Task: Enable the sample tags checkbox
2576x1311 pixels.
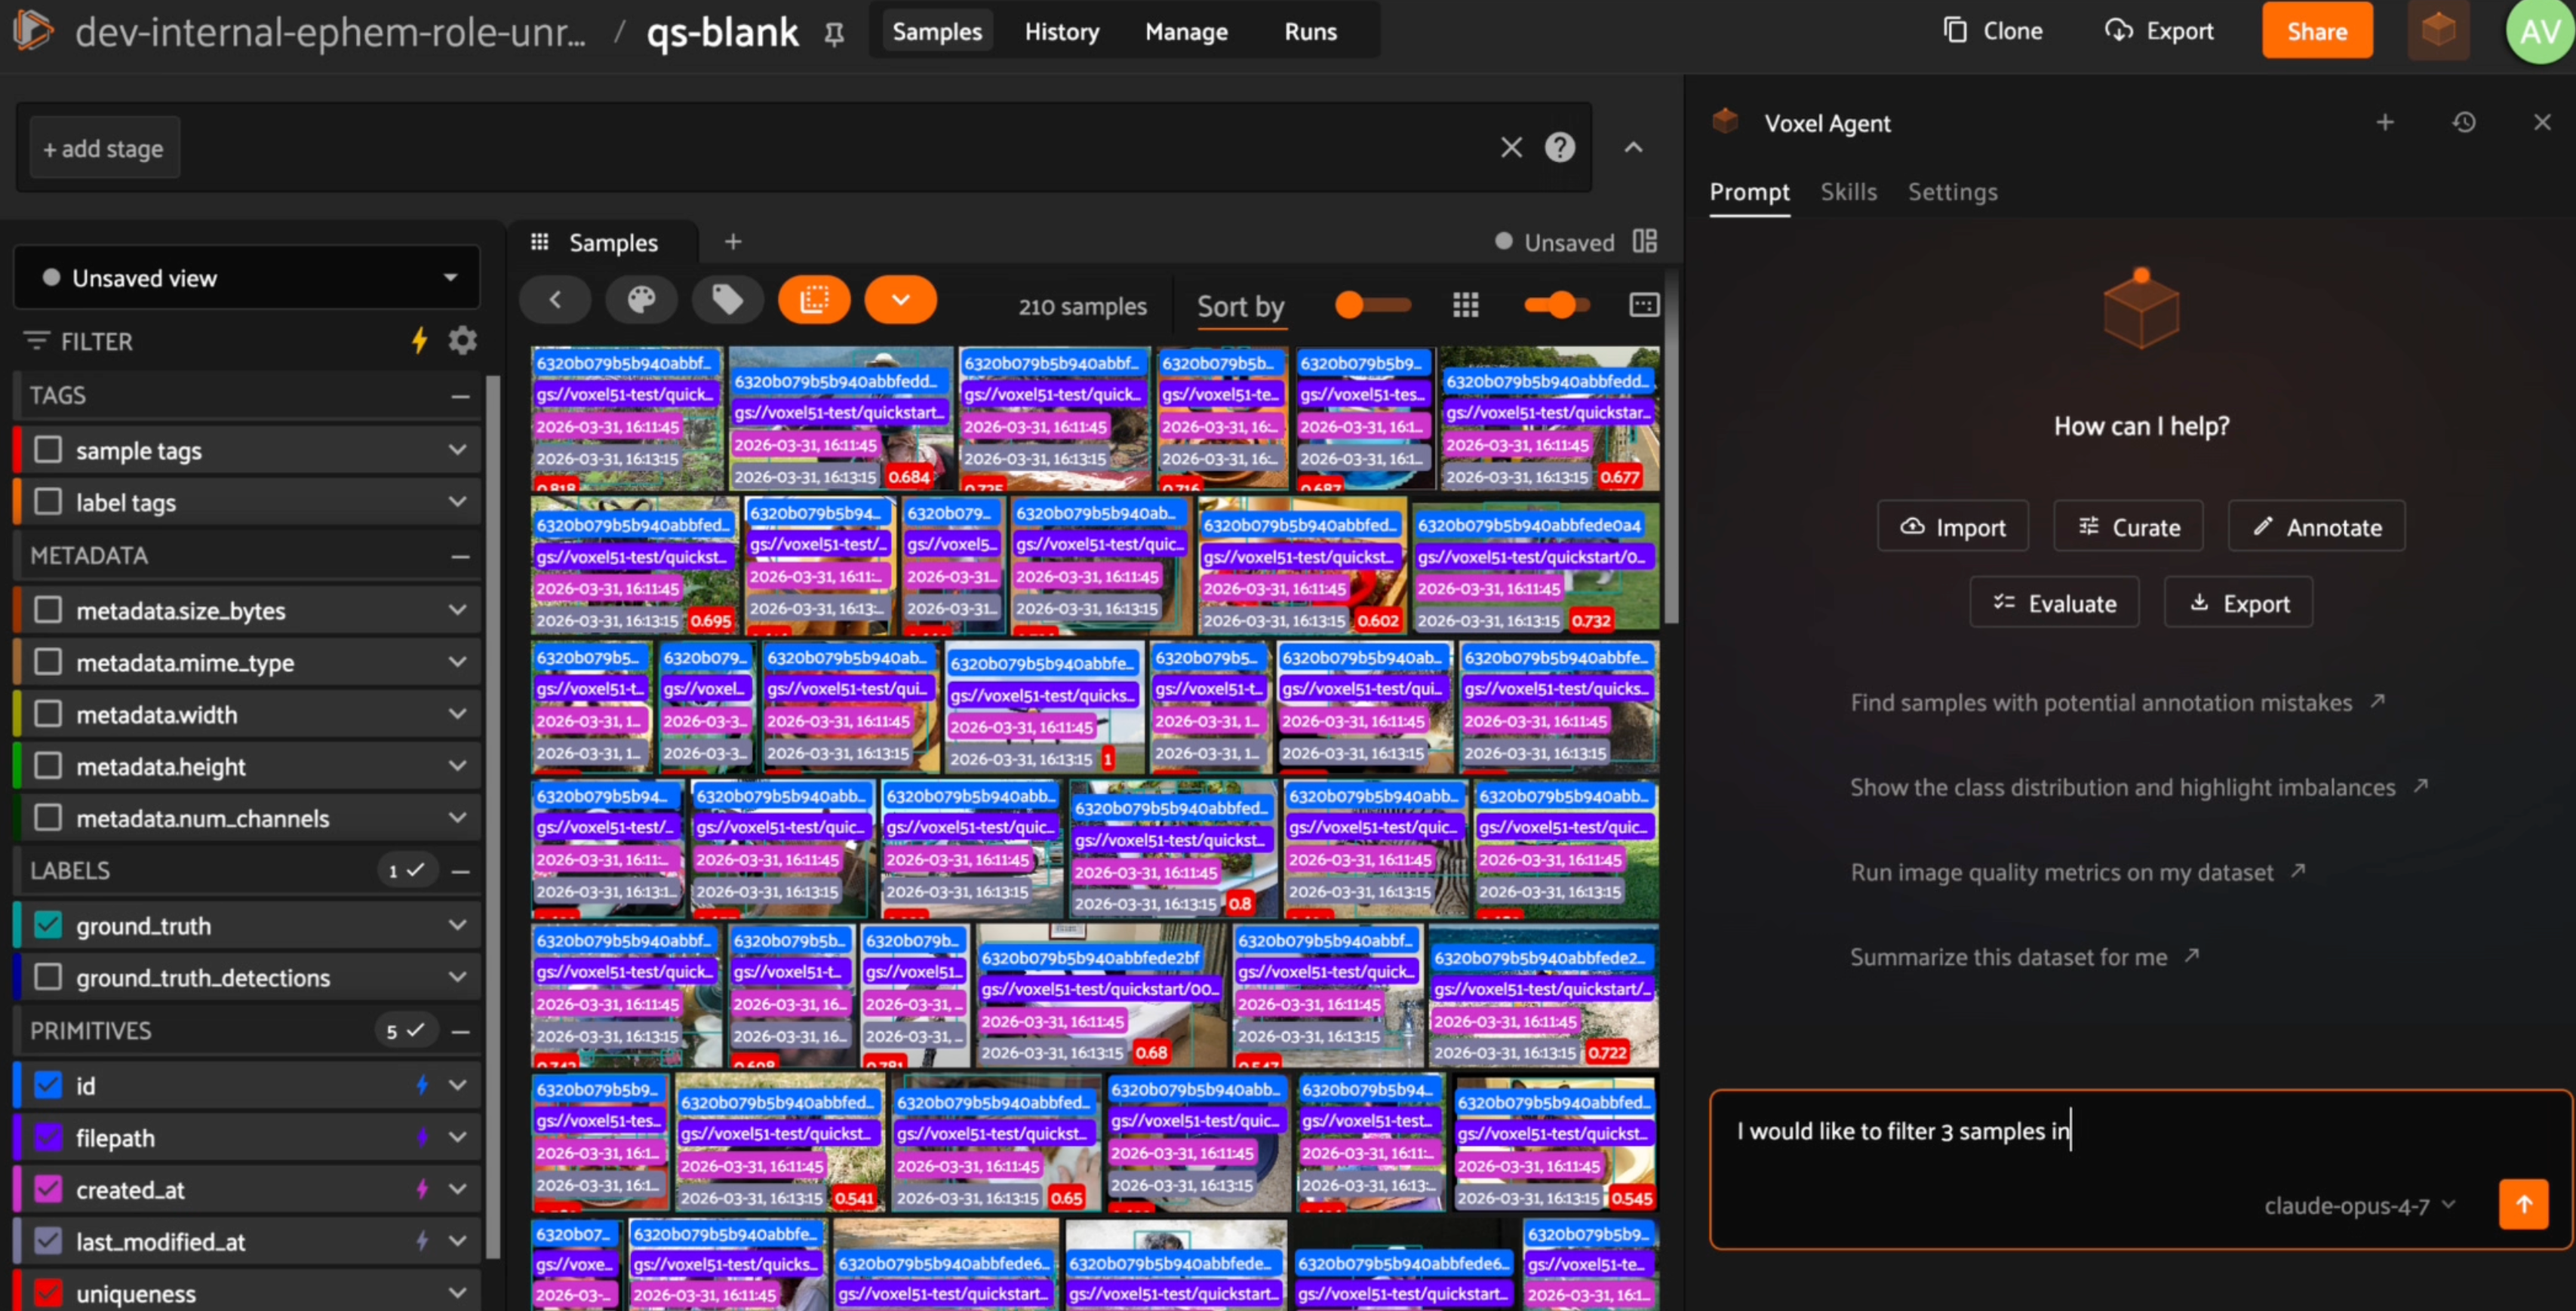Action: click(48, 450)
